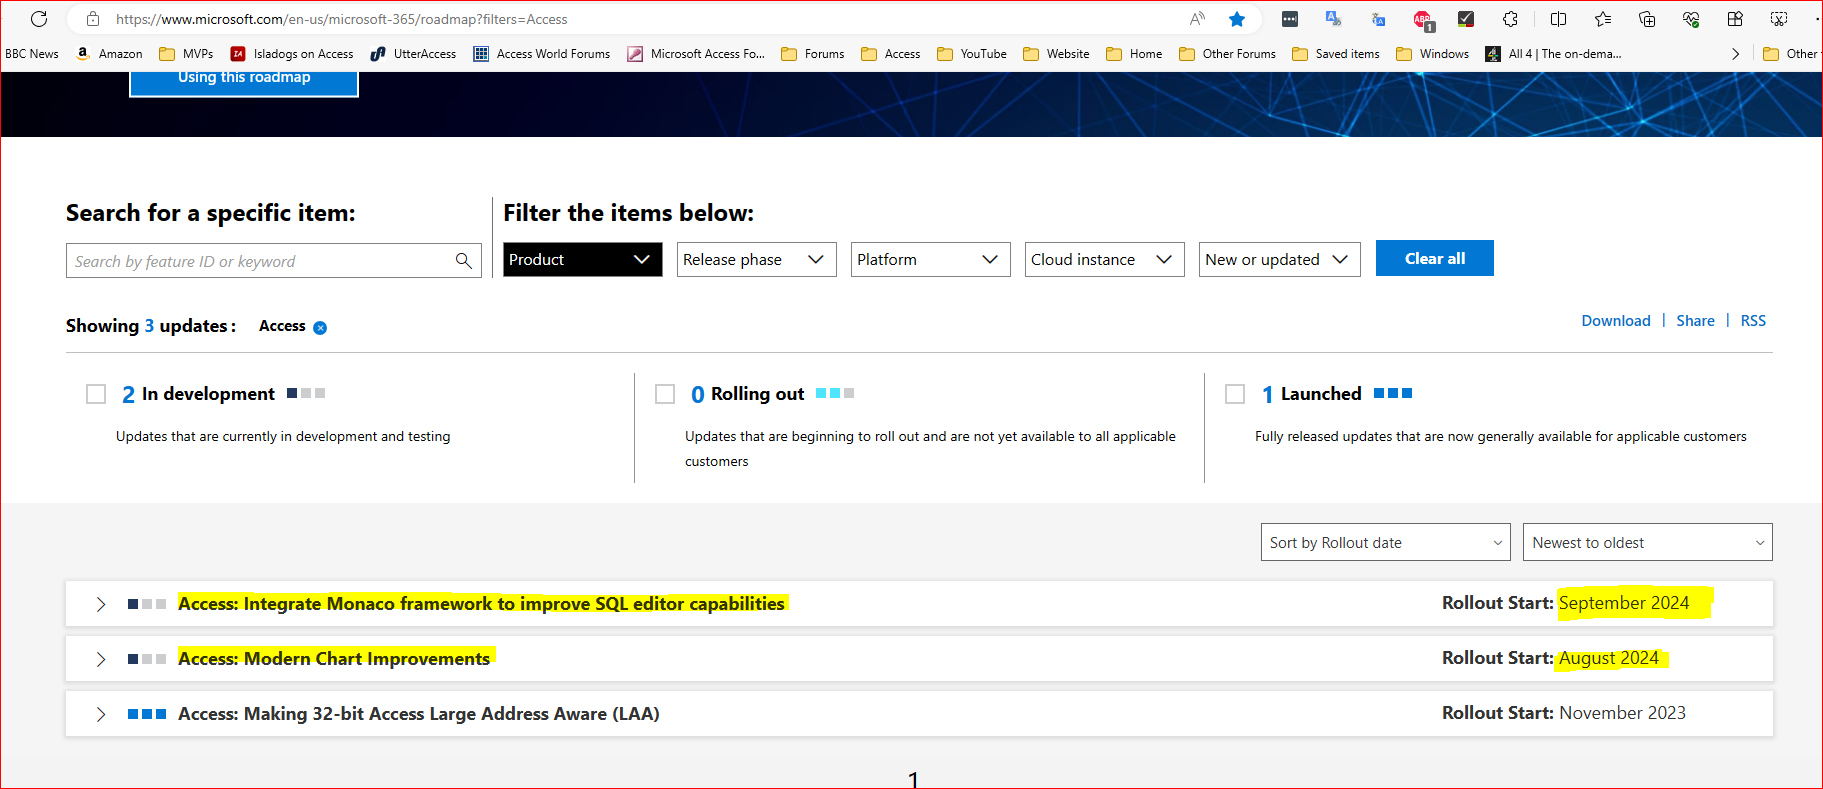Open the Home bookmarks folder
1823x789 pixels.
(1134, 54)
